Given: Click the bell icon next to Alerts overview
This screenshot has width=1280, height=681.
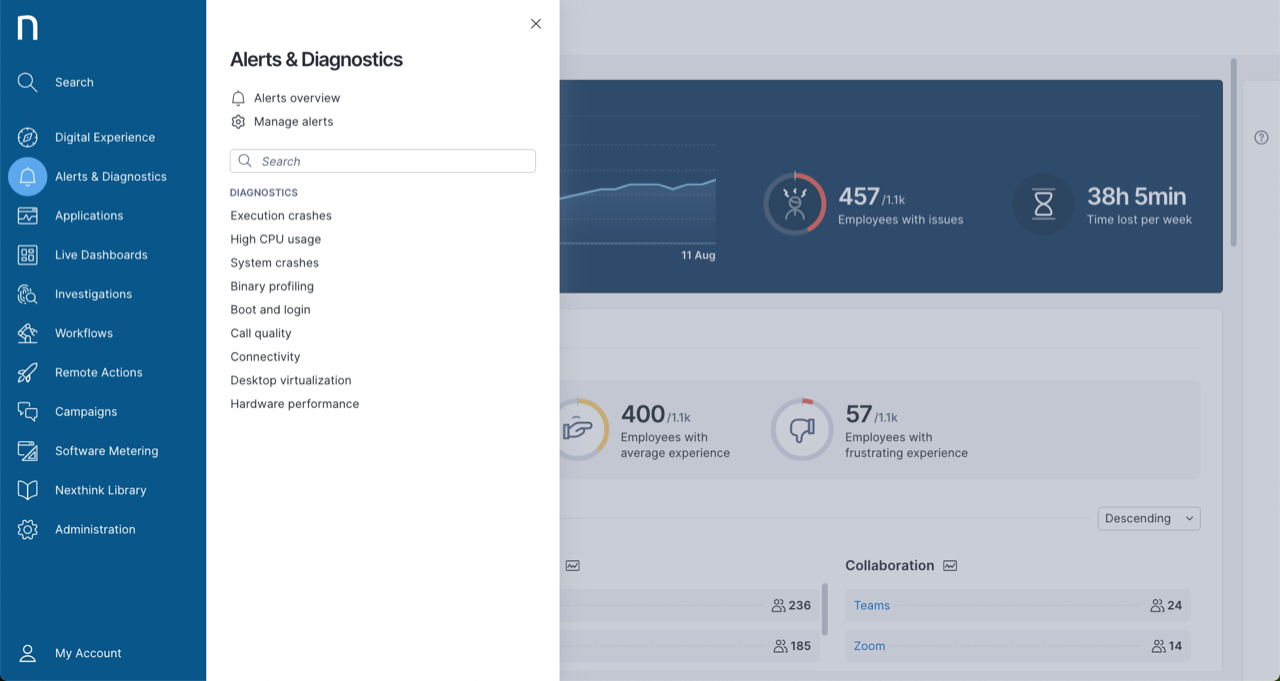Looking at the screenshot, I should tap(238, 98).
